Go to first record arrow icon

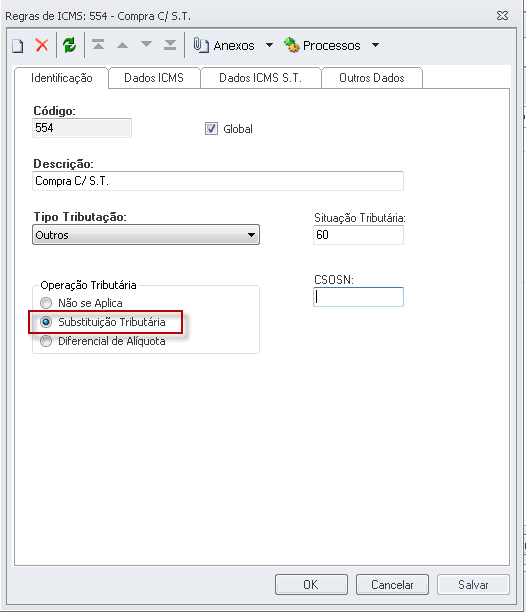(x=98, y=45)
